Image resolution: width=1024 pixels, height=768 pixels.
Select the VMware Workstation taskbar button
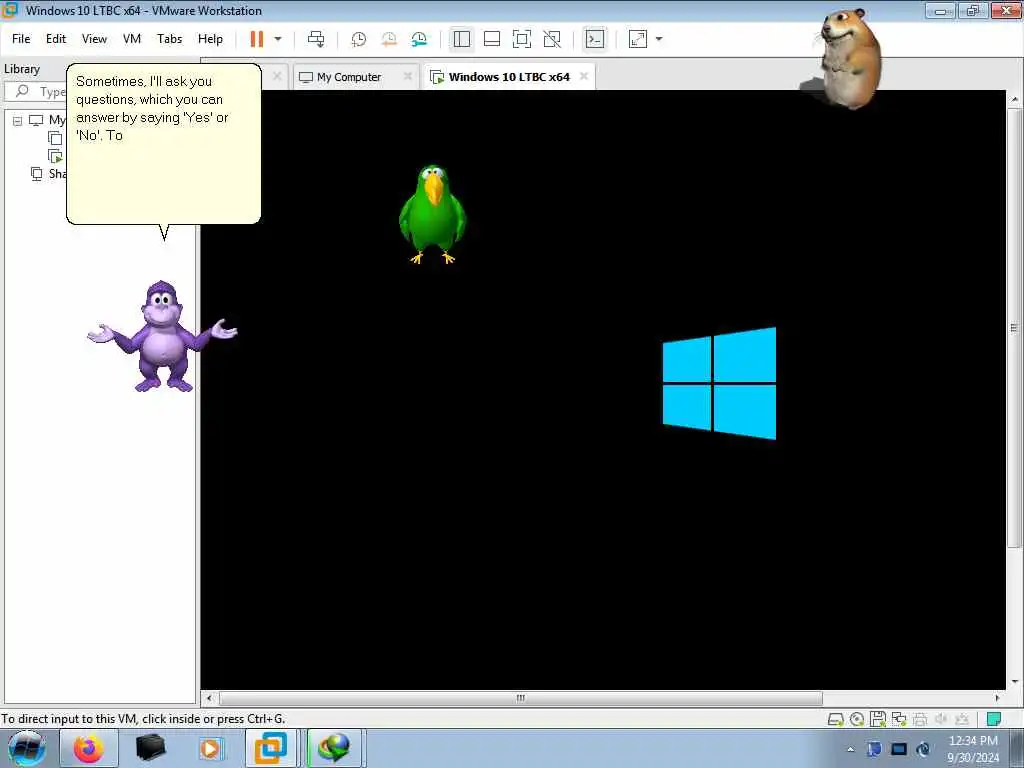[270, 748]
